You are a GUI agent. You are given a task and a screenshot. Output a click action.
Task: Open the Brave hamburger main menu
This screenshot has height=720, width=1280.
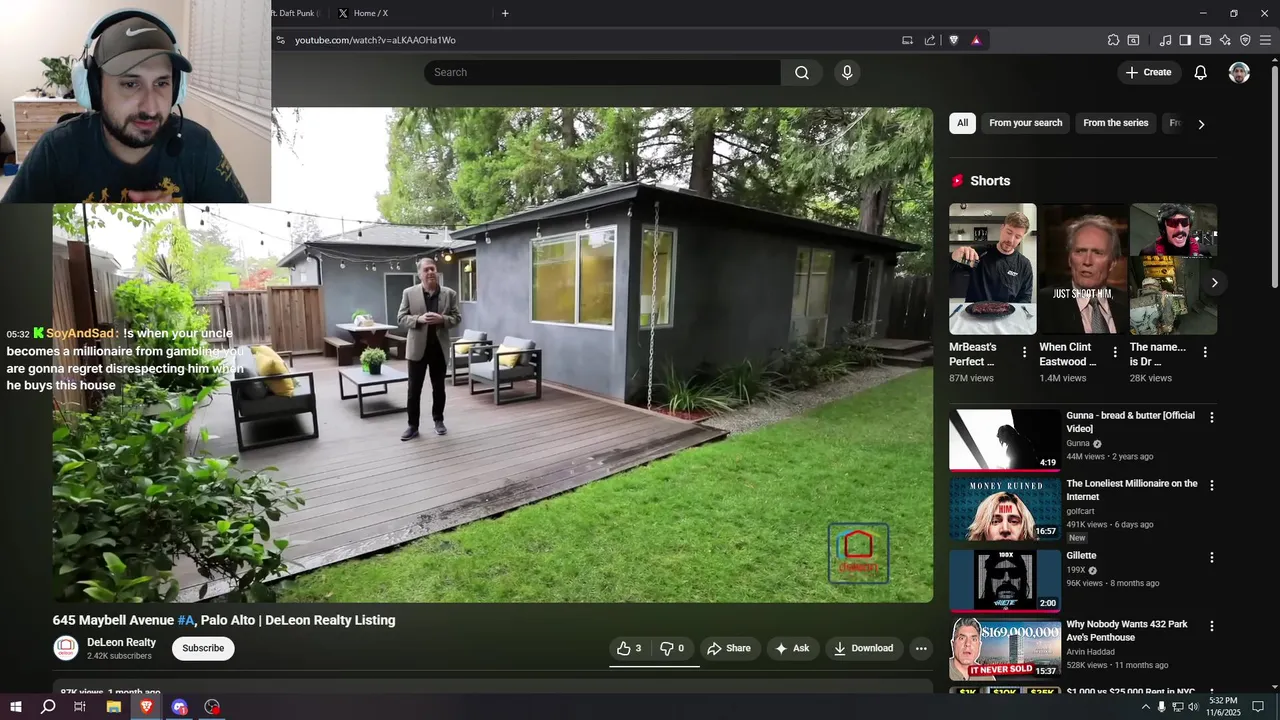coord(1265,40)
